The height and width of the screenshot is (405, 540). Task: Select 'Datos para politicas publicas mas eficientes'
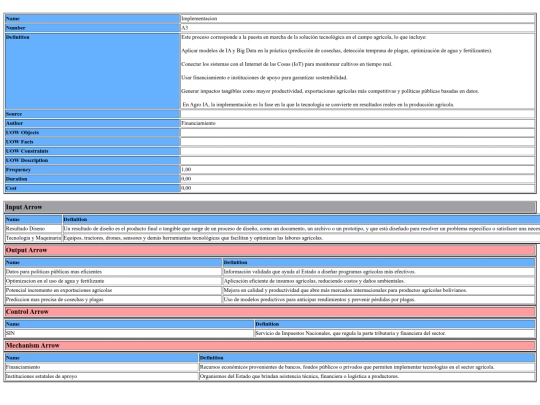point(113,272)
